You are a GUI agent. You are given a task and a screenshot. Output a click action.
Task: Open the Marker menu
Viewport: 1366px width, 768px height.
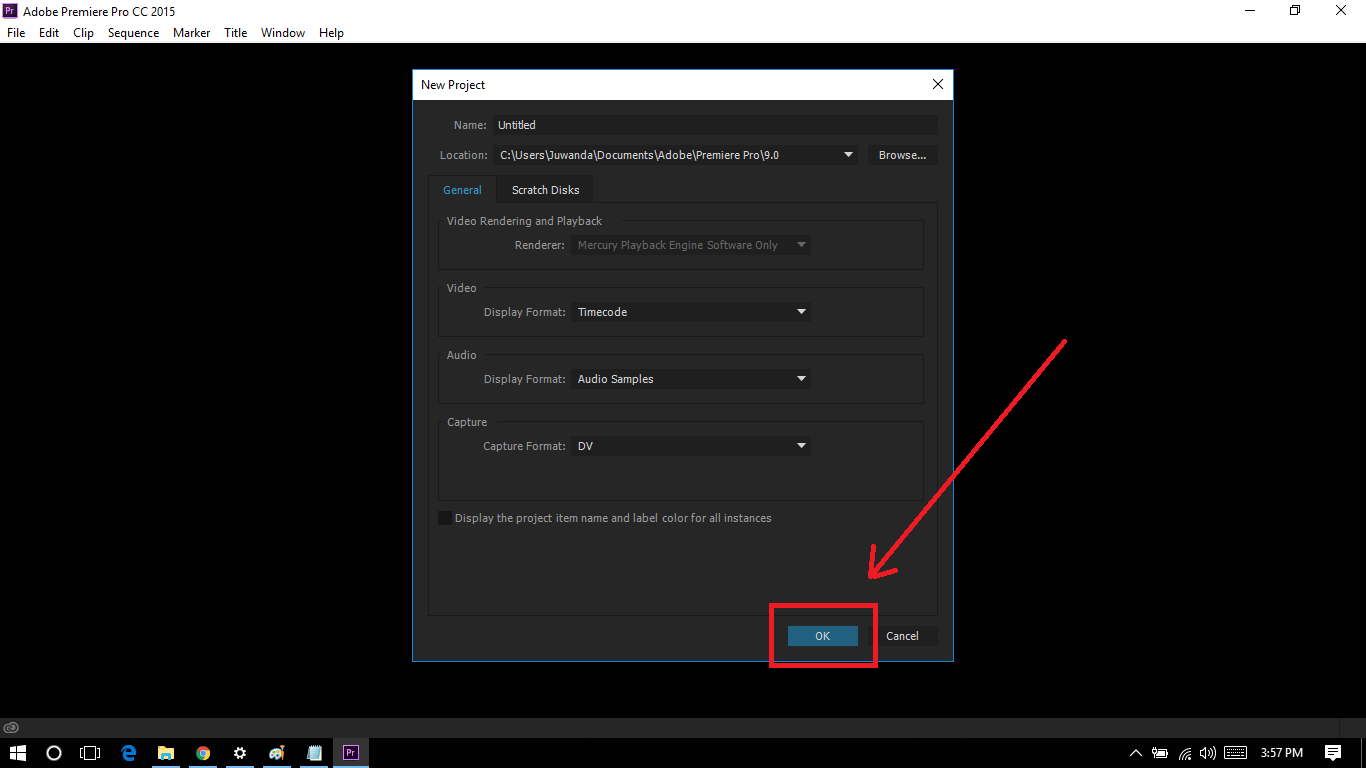(191, 33)
